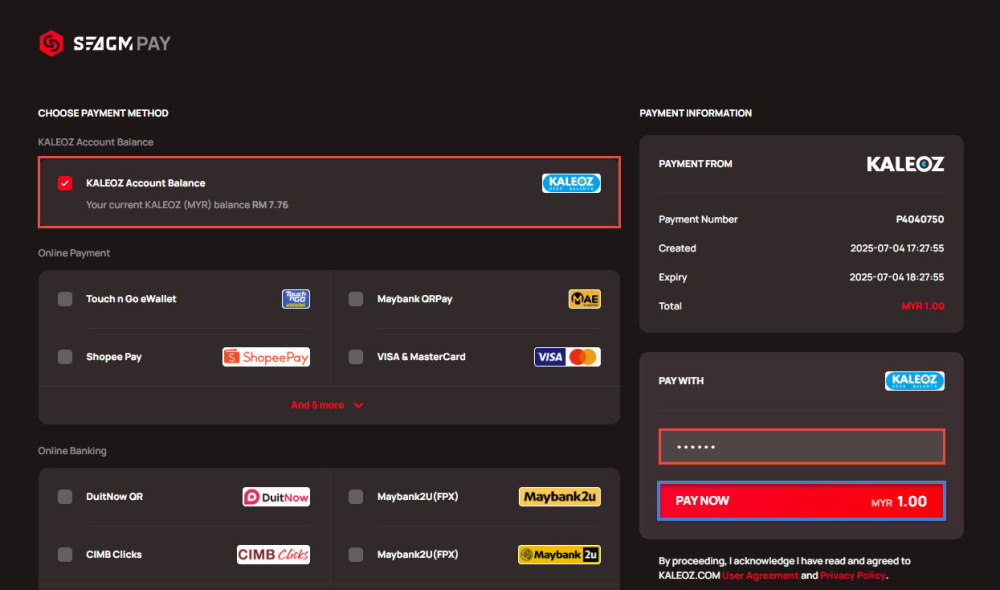
Task: Expand the "And 5 more" payment options
Action: pyautogui.click(x=327, y=405)
